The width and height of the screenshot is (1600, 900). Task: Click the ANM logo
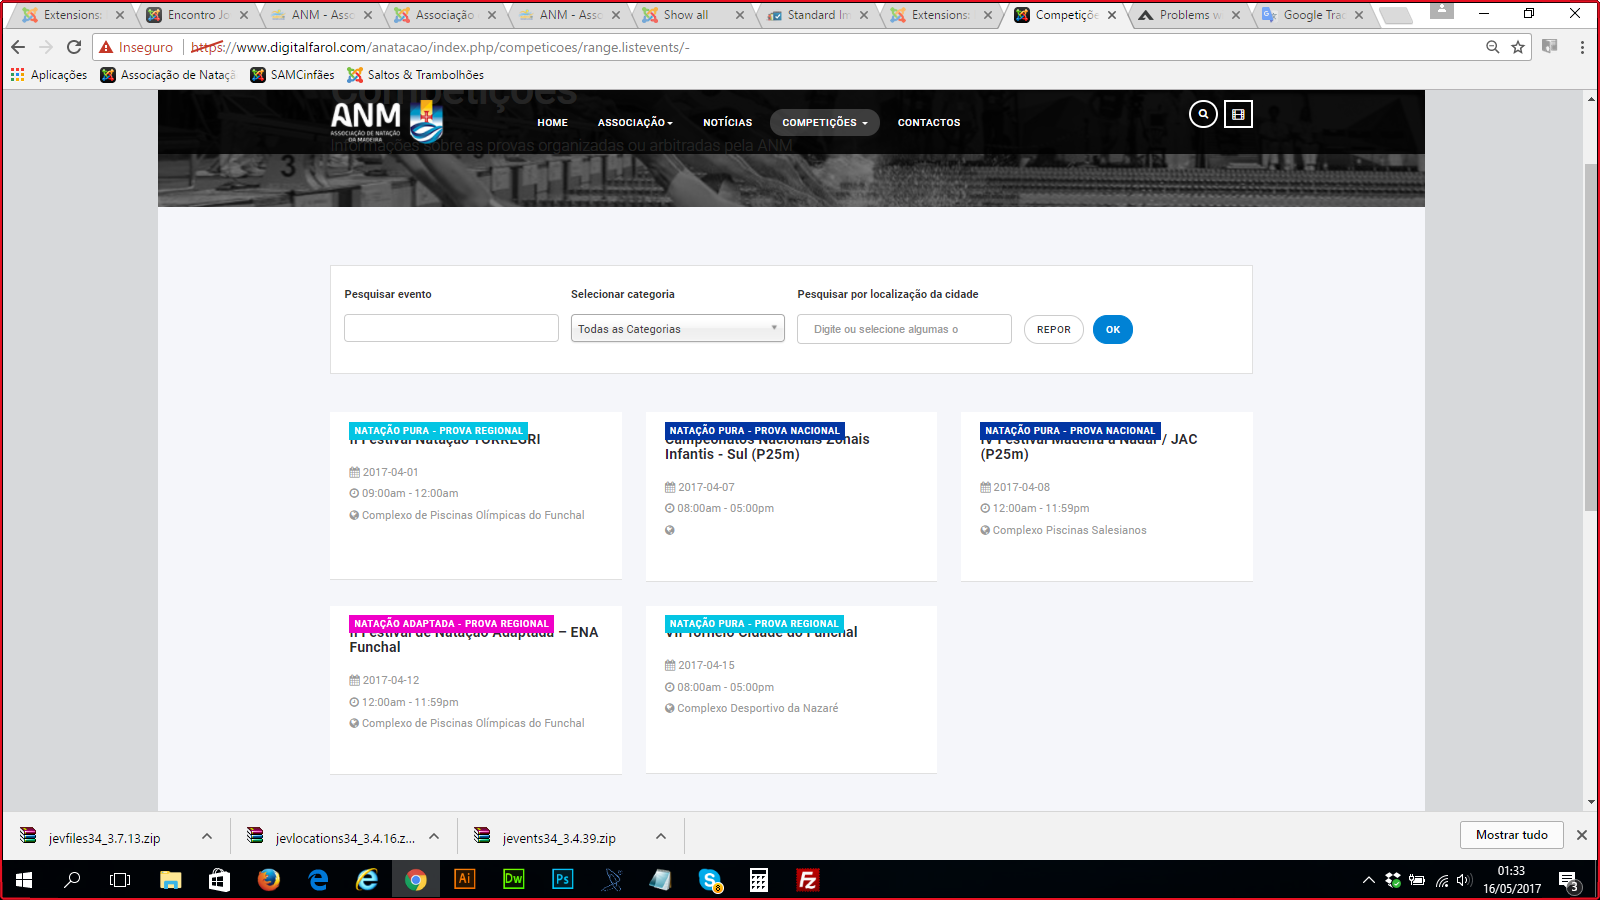tap(387, 122)
